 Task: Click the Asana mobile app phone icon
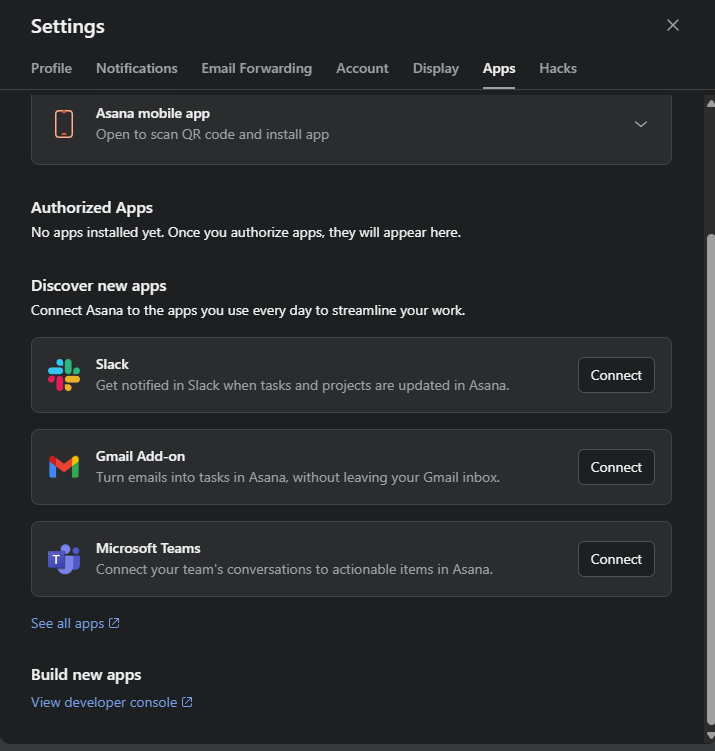click(64, 124)
